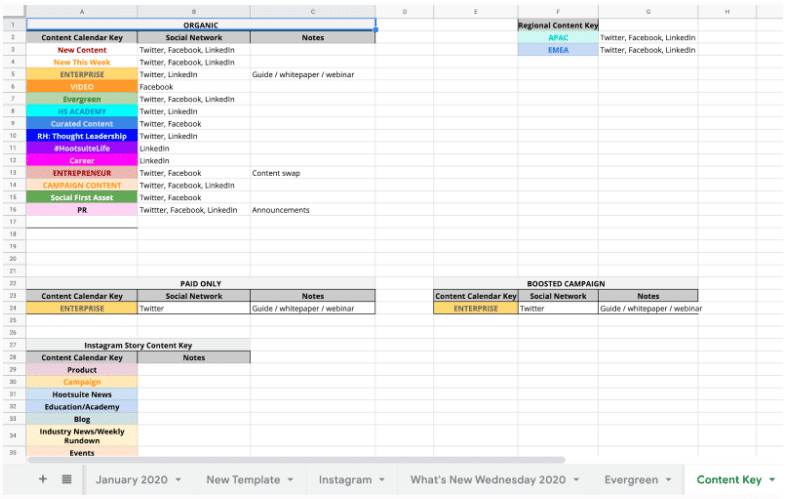Switch to the January 2020 sheet tab
793x499 pixels.
(131, 479)
